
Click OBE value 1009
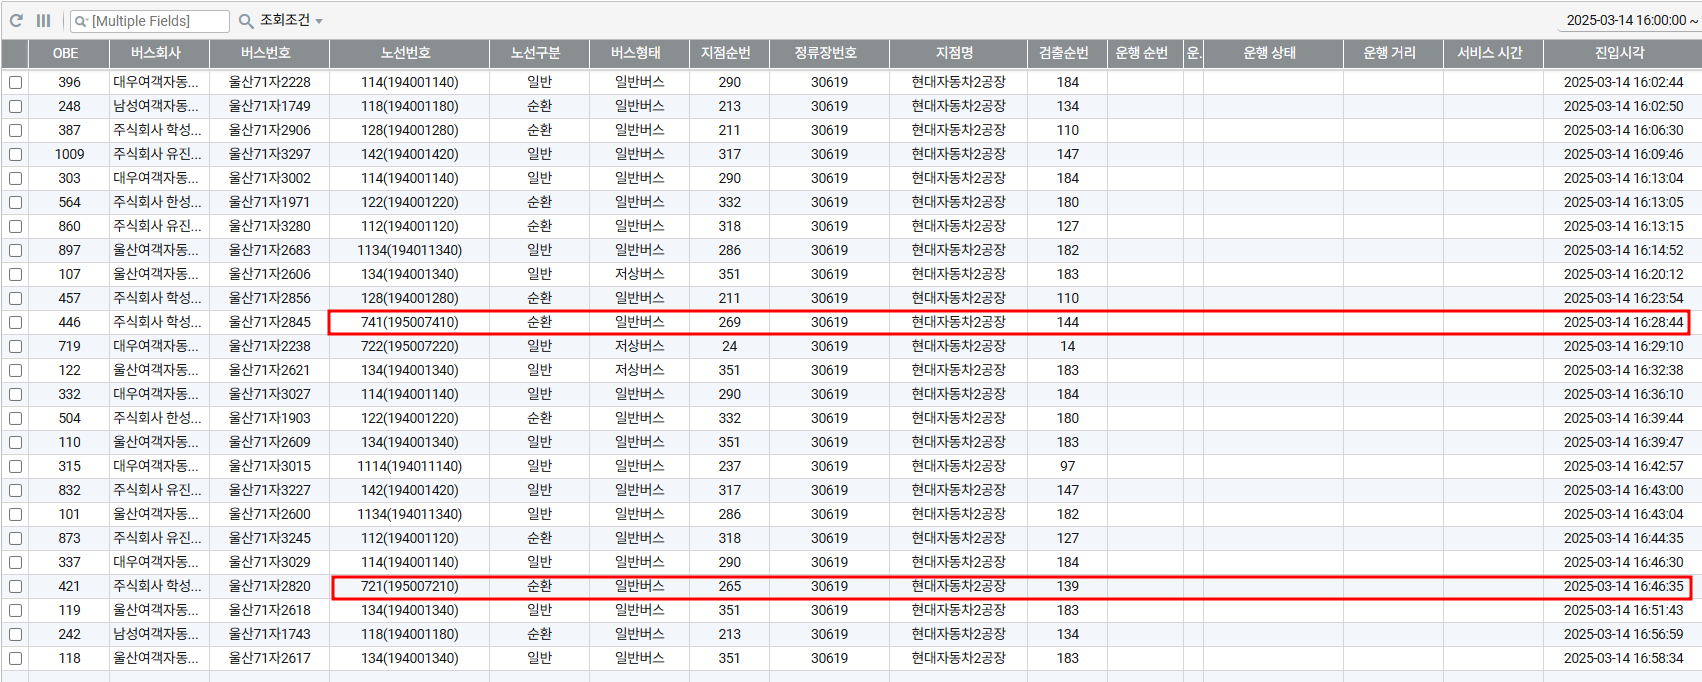click(70, 154)
